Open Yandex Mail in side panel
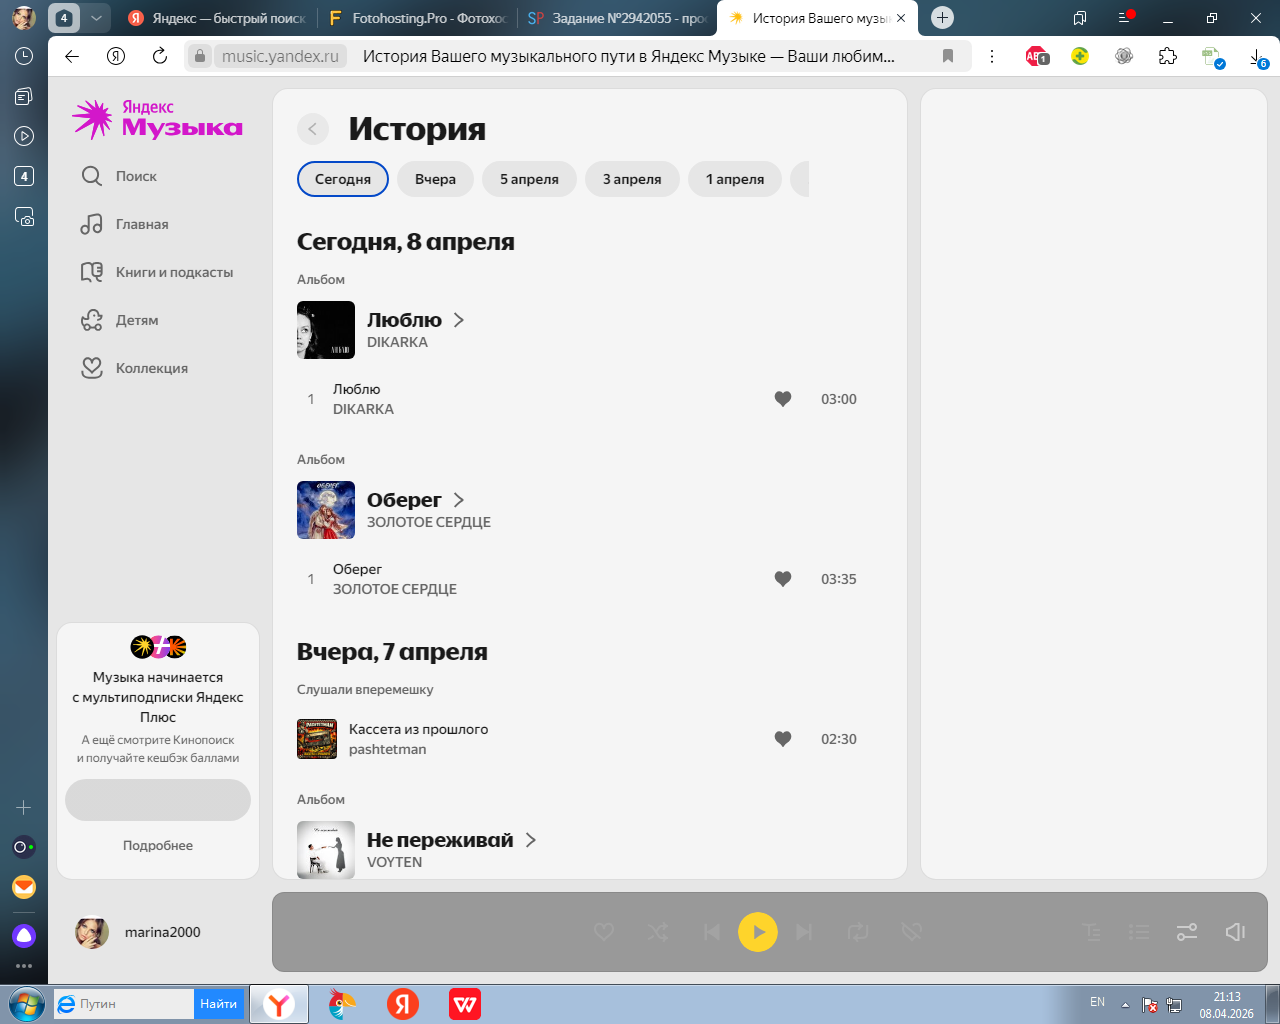The height and width of the screenshot is (1024, 1280). (24, 887)
